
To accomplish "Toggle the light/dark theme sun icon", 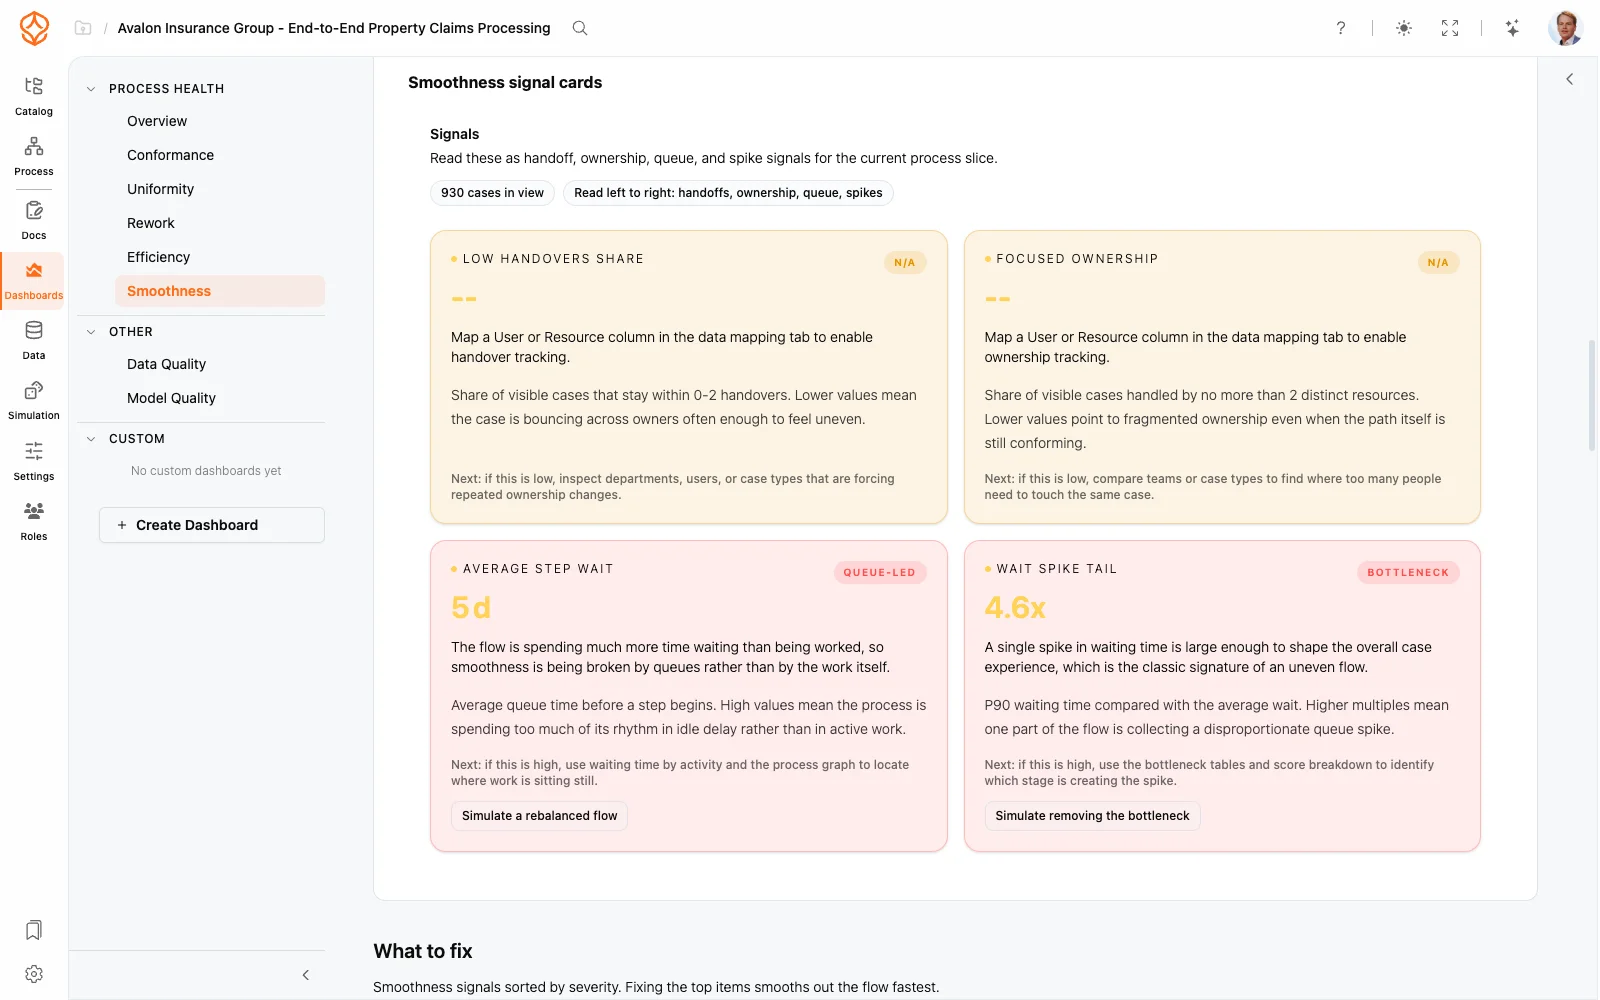I will 1404,28.
